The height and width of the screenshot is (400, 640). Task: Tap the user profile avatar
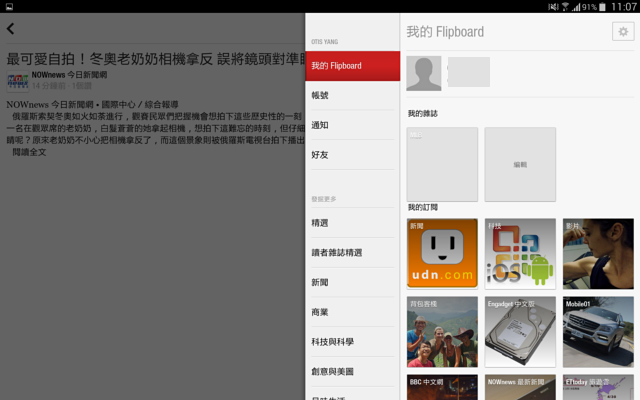pyautogui.click(x=424, y=73)
